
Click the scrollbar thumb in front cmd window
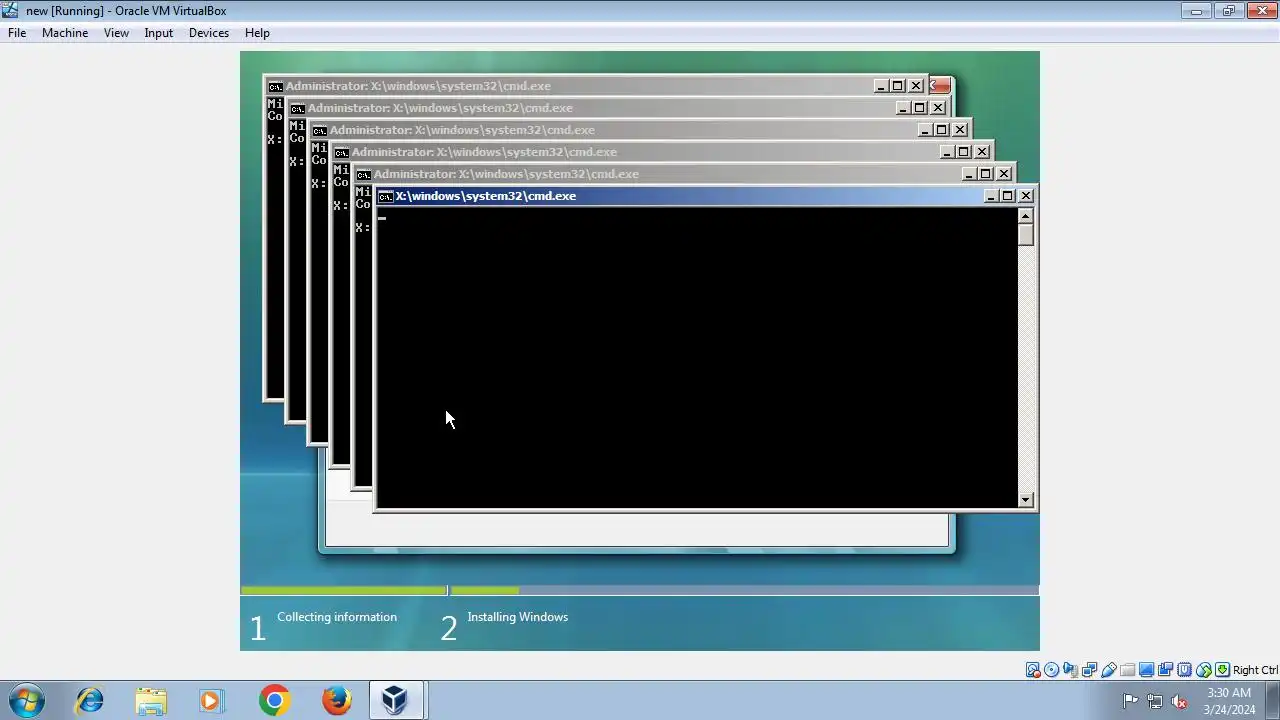[x=1025, y=235]
